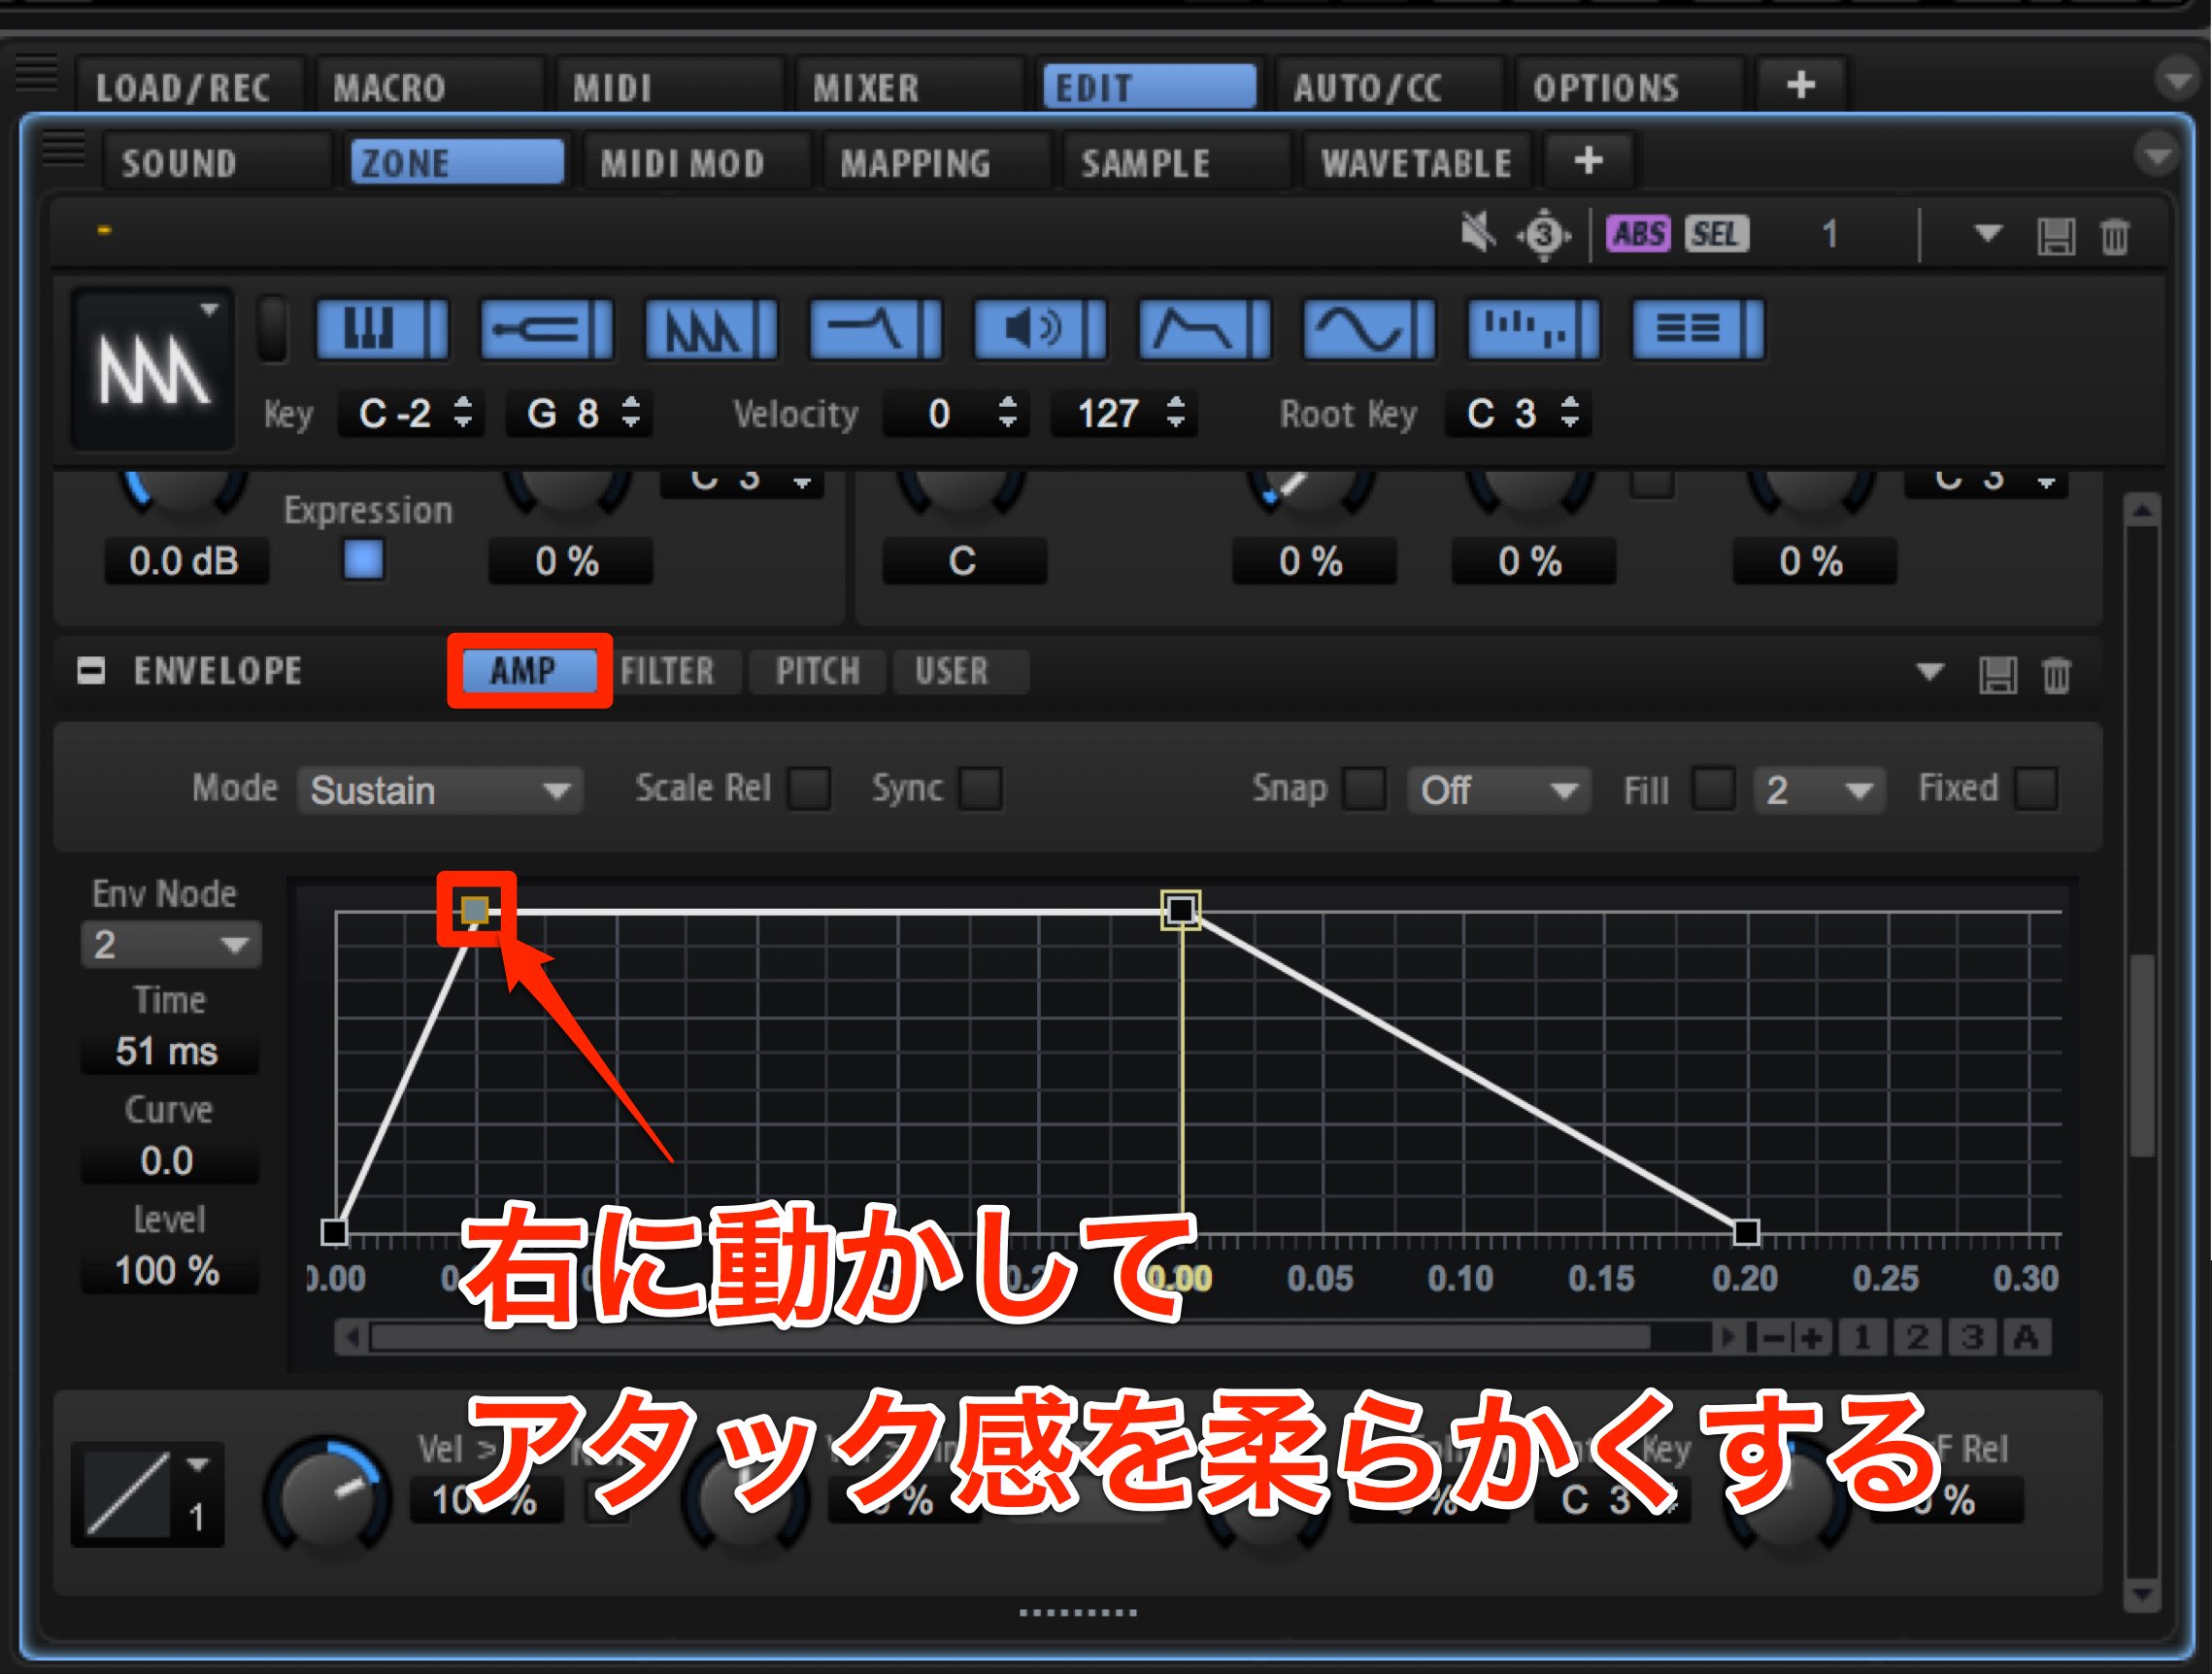
Task: Enable the Sync checkbox
Action: pyautogui.click(x=981, y=788)
